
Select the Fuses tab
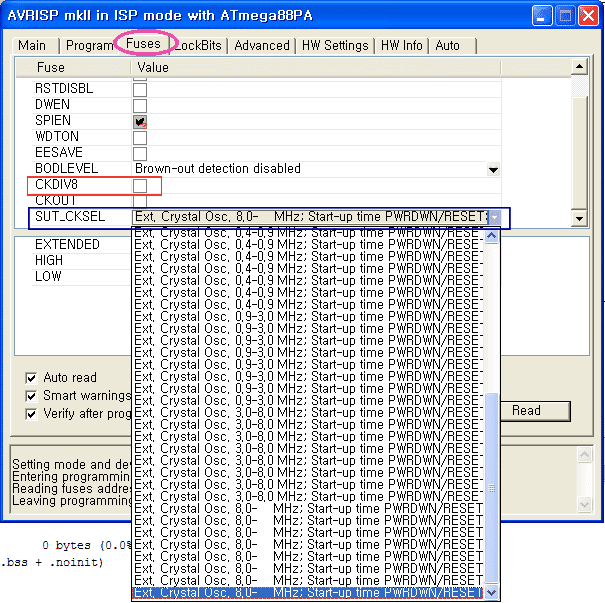point(144,44)
